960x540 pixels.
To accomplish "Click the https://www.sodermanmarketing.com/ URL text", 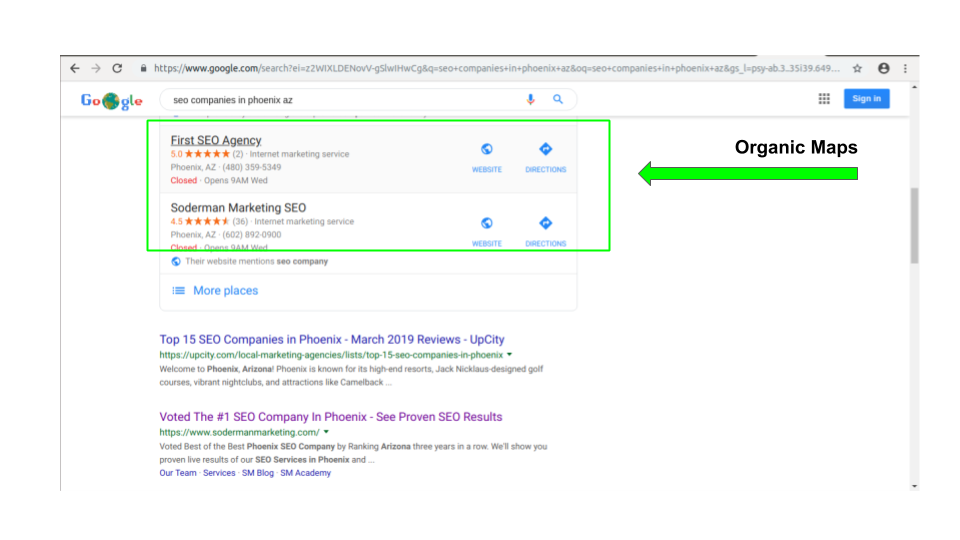I will click(x=239, y=432).
